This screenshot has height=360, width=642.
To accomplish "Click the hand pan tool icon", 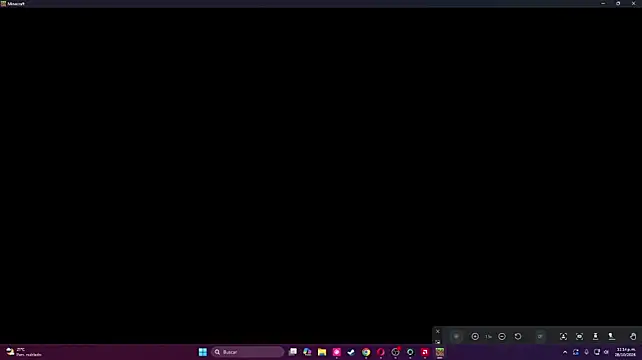I will pyautogui.click(x=633, y=336).
